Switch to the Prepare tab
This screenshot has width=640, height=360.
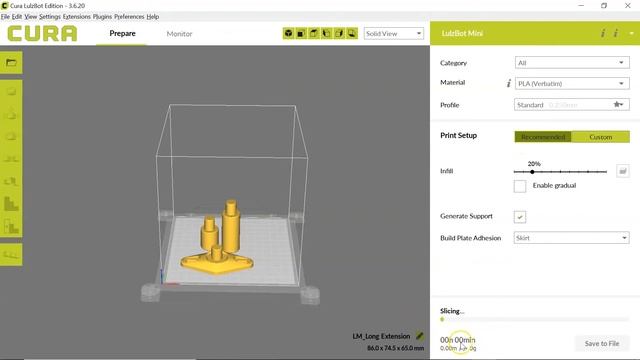tap(122, 33)
